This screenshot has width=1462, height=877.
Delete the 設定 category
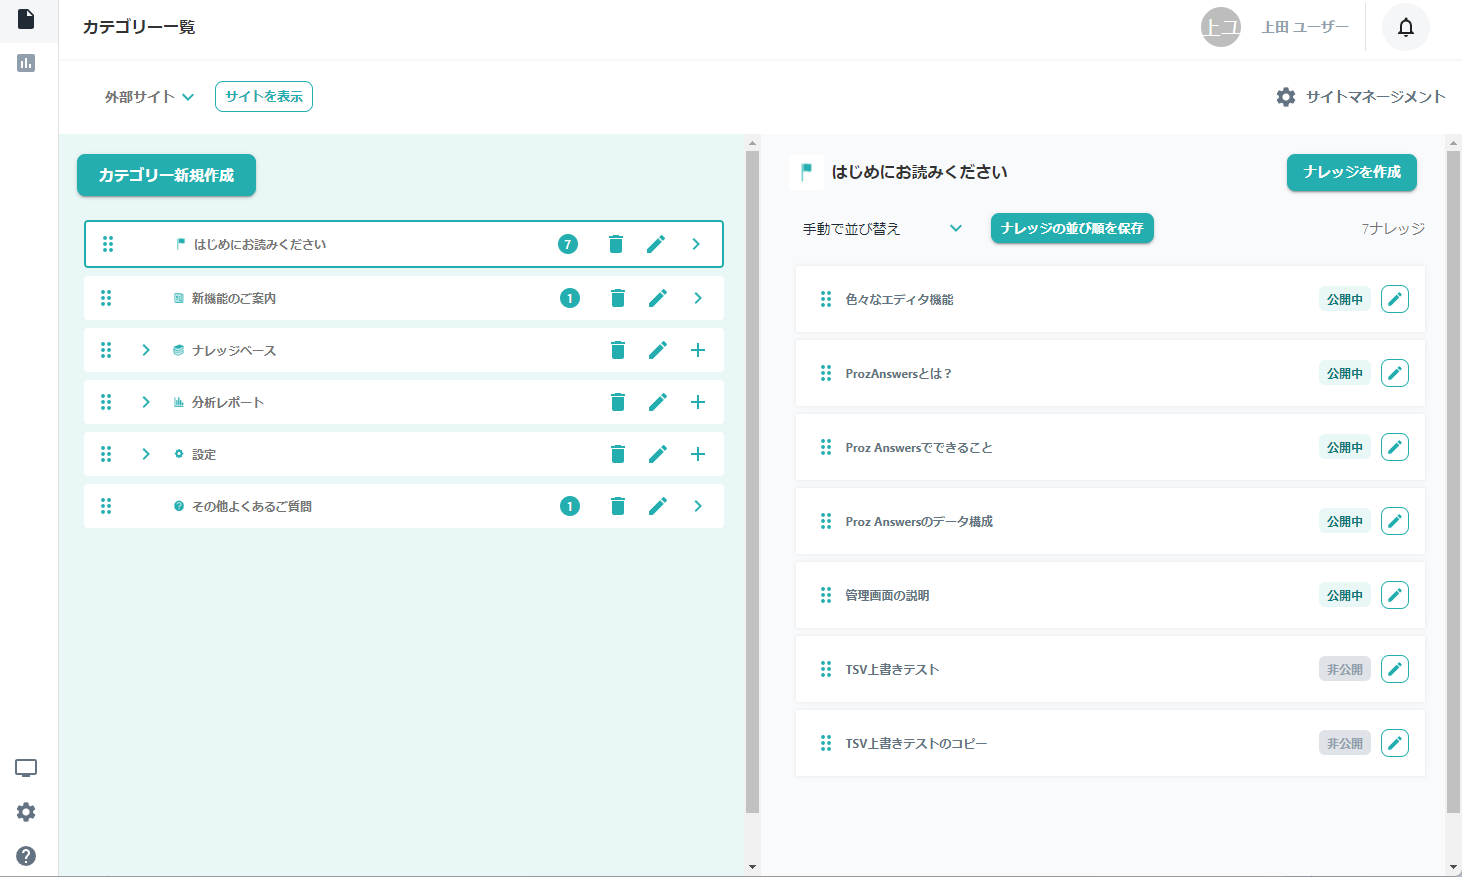[617, 454]
